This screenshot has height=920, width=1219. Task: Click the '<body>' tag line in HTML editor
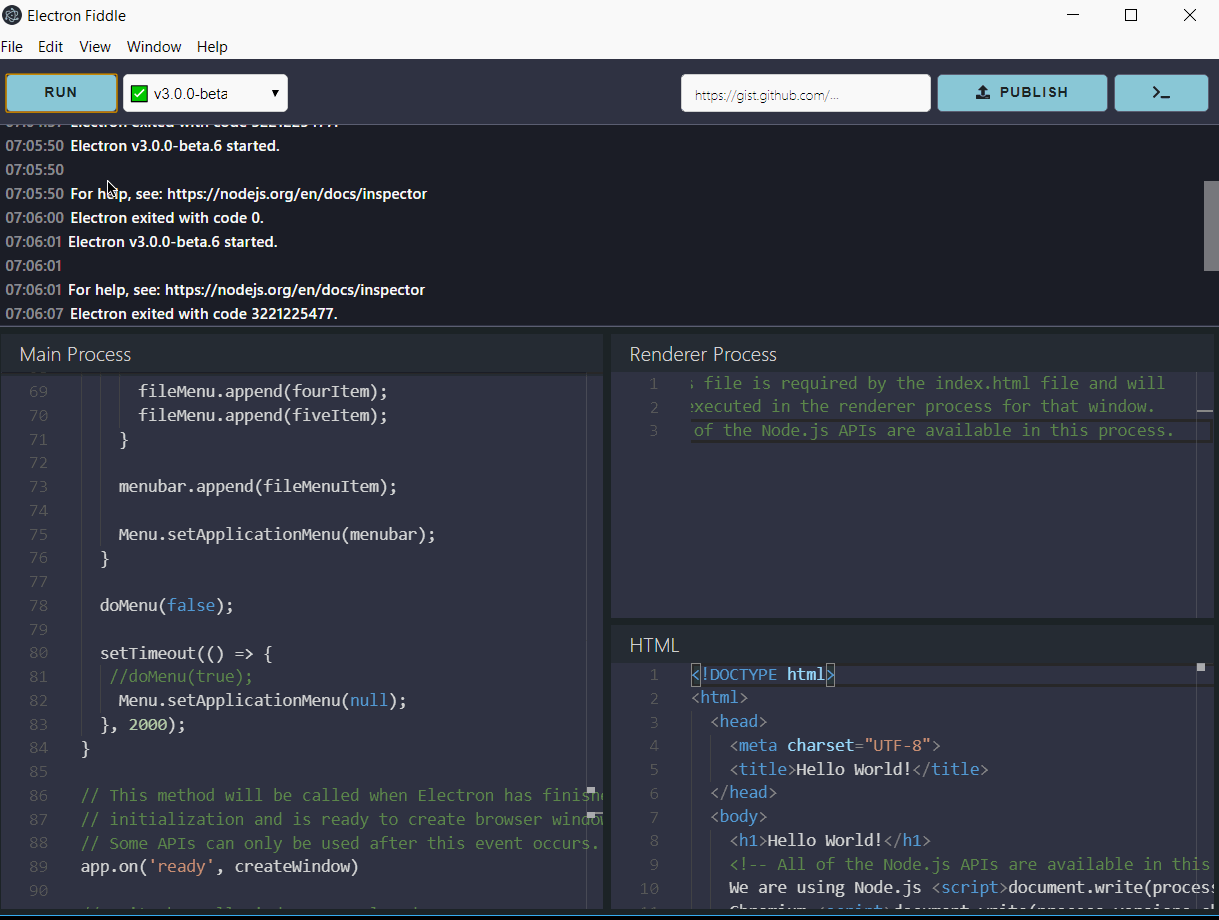[x=739, y=816]
